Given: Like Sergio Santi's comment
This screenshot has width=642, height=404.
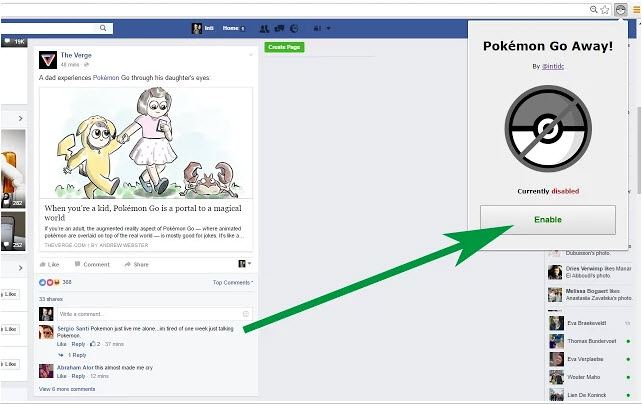Looking at the screenshot, I should pyautogui.click(x=61, y=344).
